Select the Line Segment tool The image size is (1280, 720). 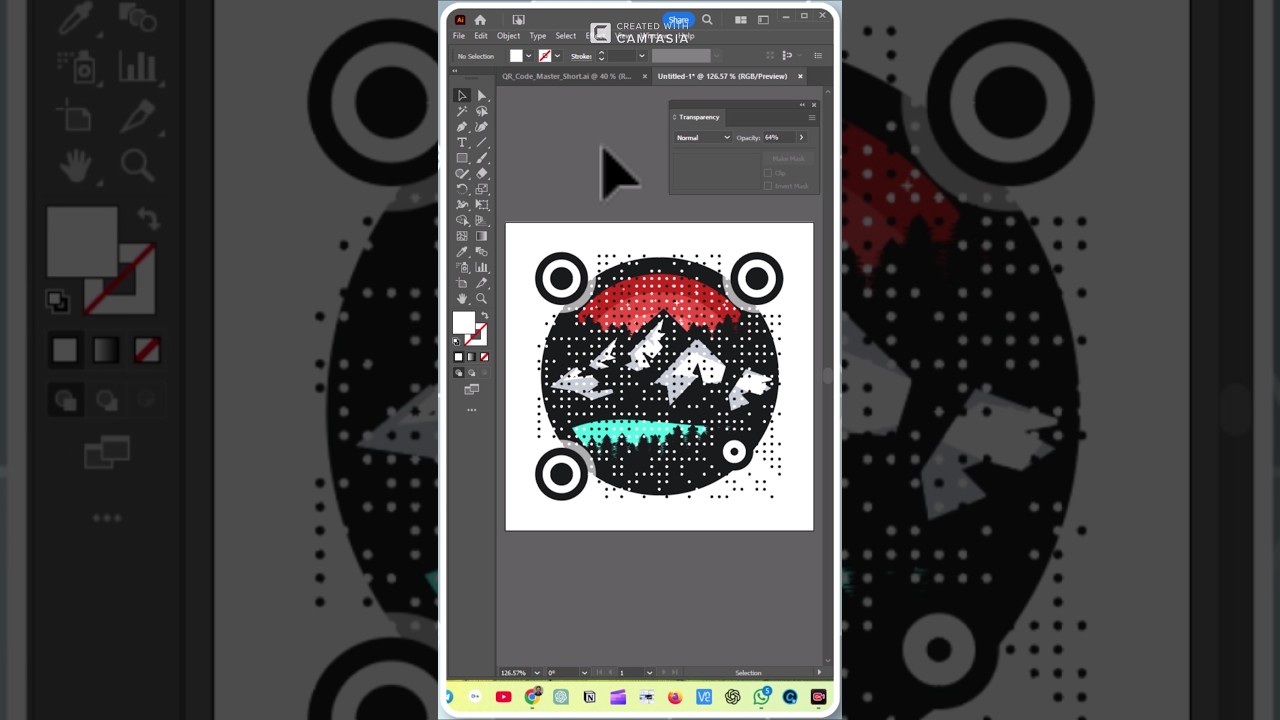click(x=481, y=142)
